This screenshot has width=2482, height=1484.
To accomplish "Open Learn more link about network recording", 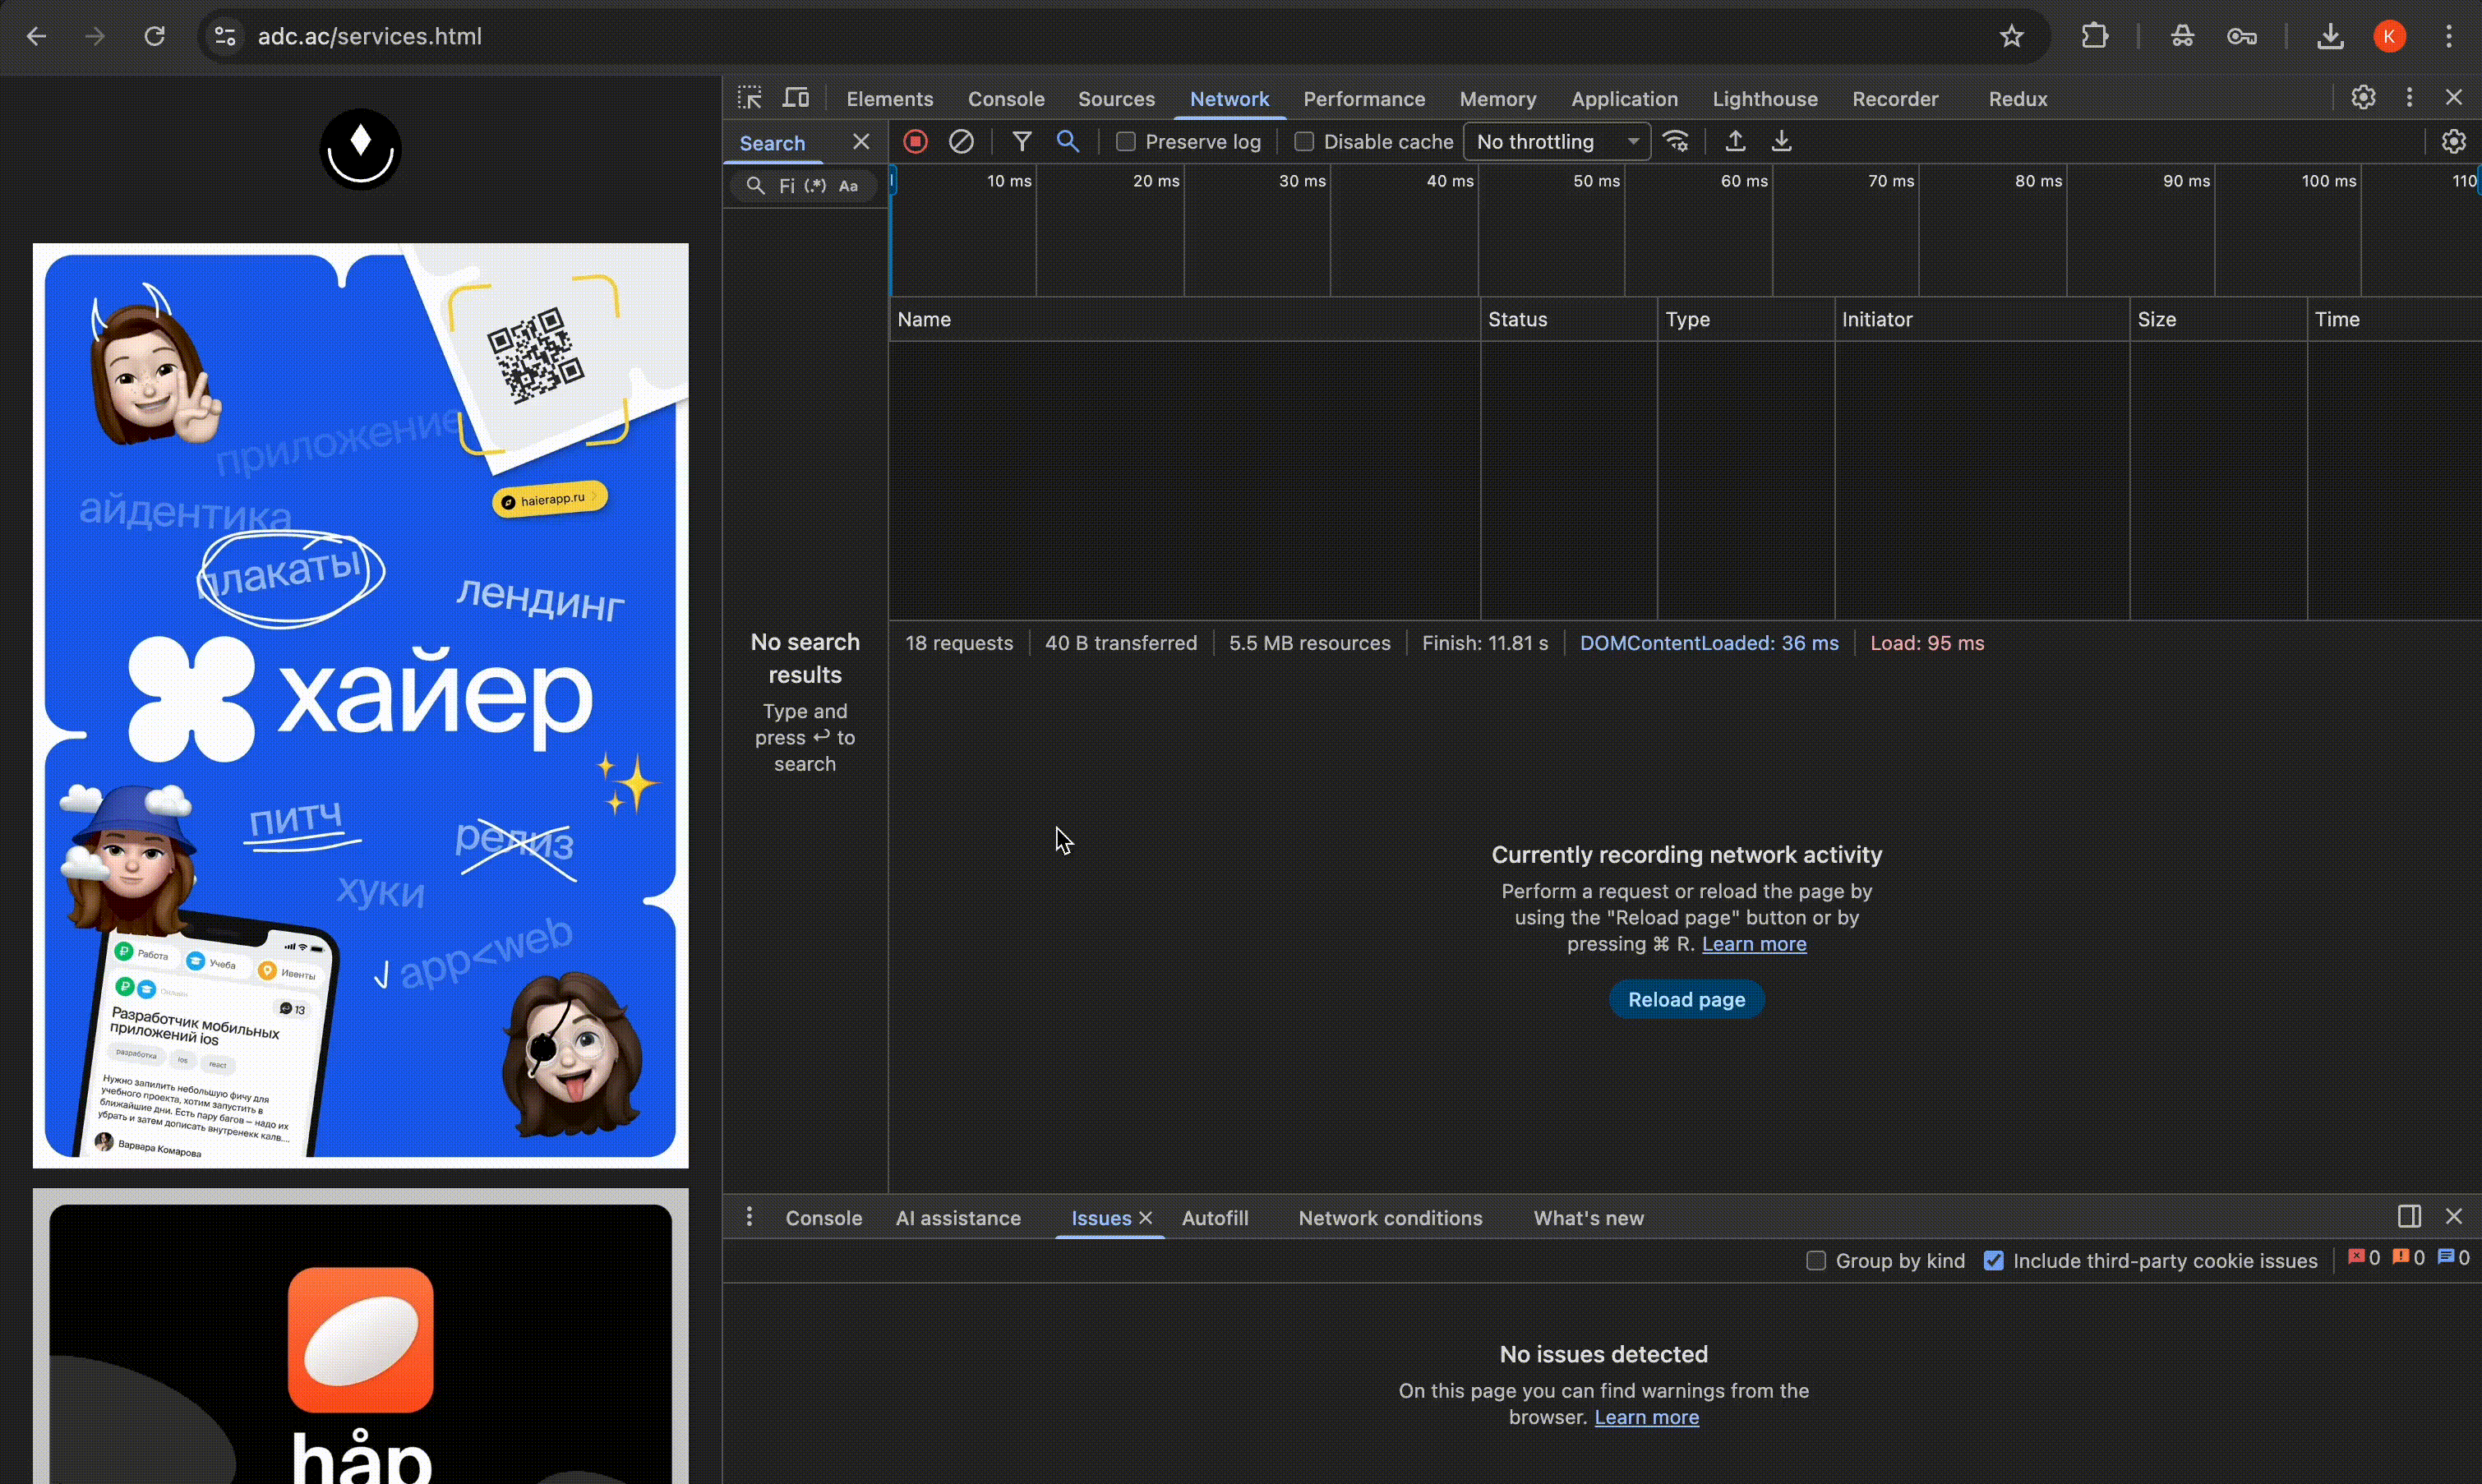I will [1754, 944].
